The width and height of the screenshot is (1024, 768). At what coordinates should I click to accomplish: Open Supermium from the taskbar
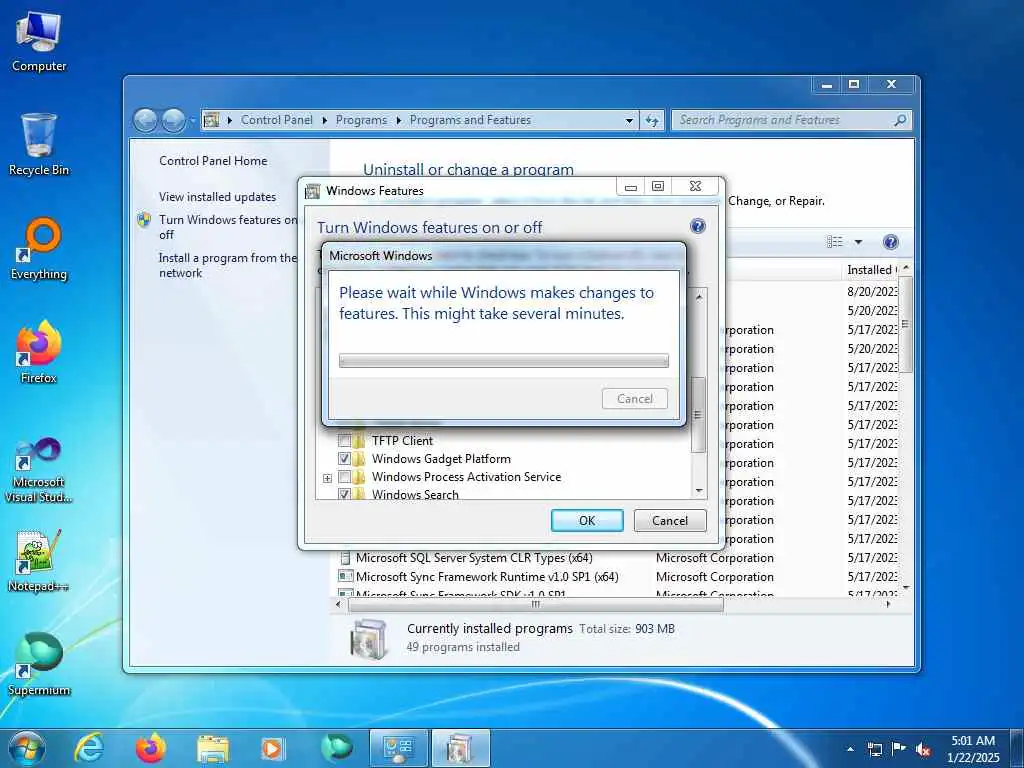pyautogui.click(x=336, y=748)
